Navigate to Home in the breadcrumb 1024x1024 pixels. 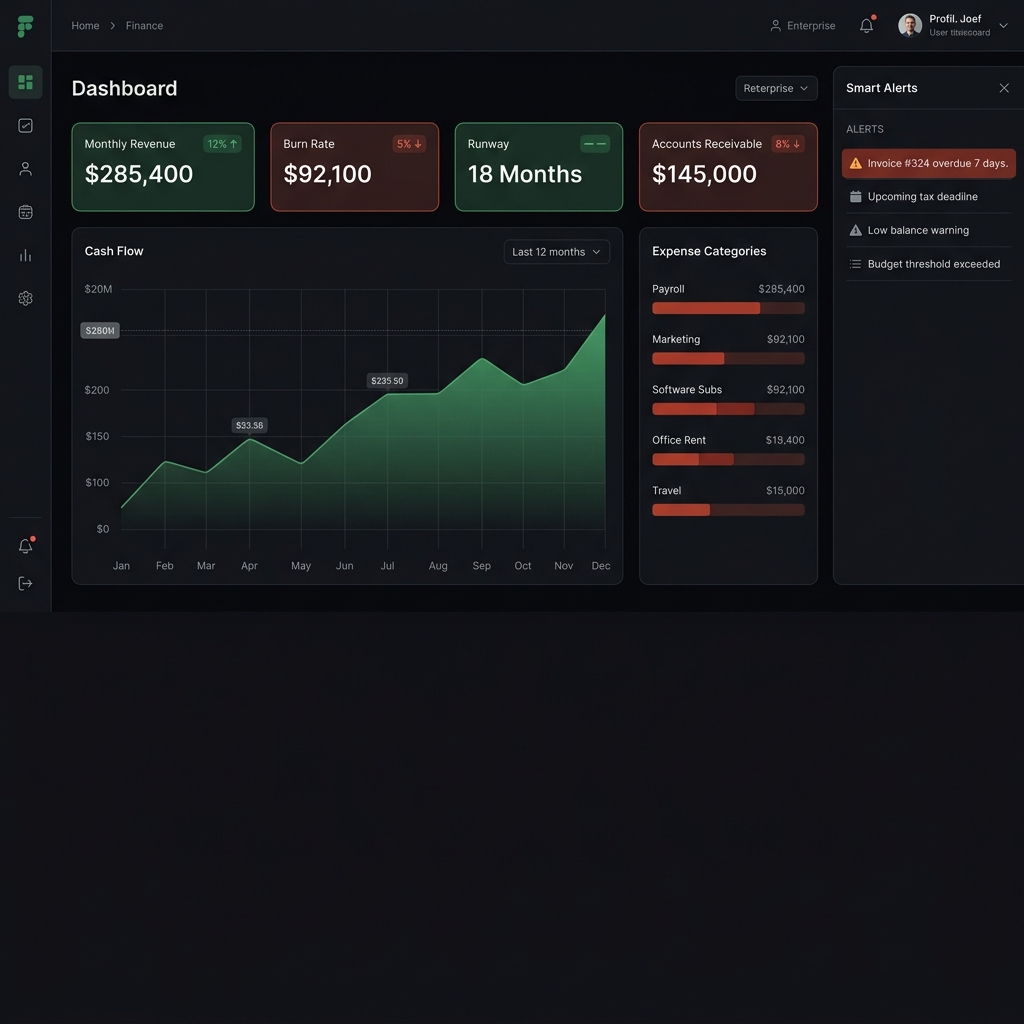pyautogui.click(x=83, y=25)
